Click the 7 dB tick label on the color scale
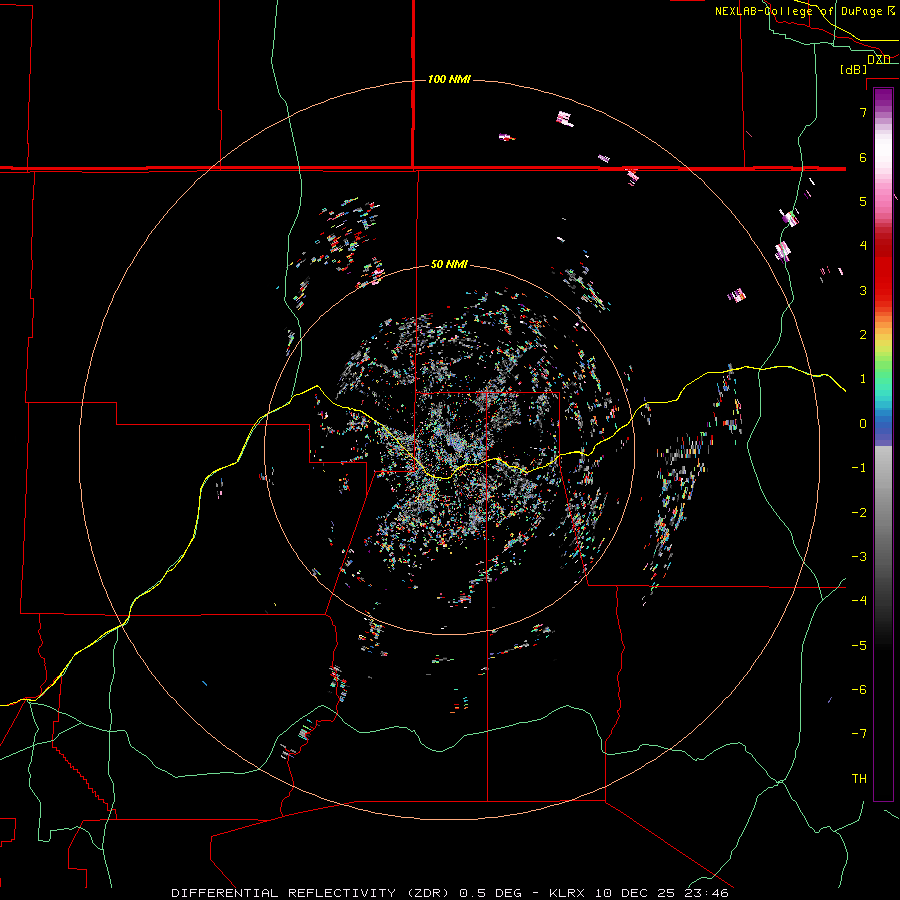Viewport: 900px width, 900px height. click(863, 112)
